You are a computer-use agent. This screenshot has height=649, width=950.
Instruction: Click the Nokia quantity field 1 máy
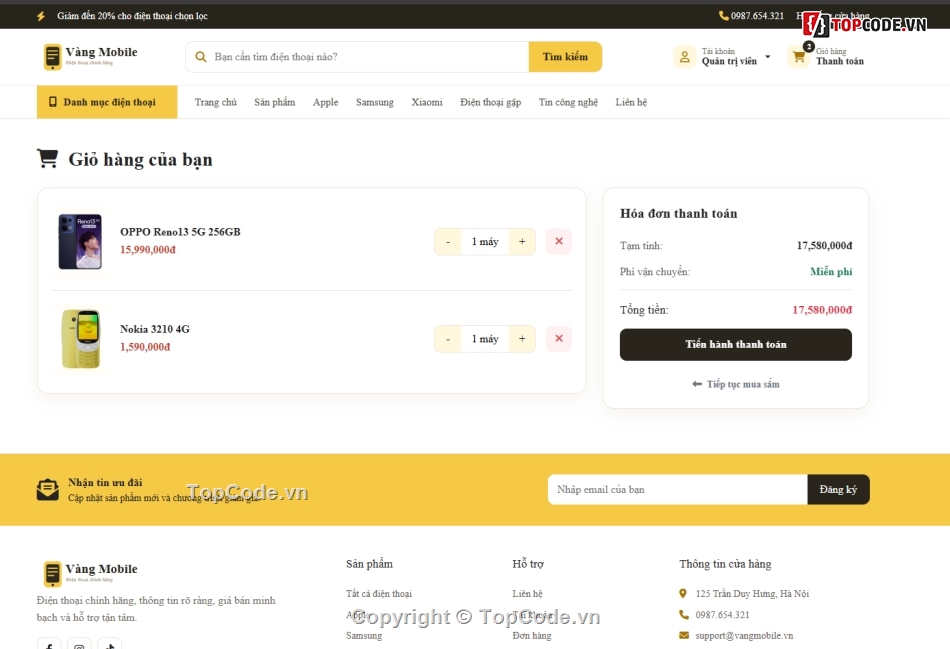coord(485,338)
